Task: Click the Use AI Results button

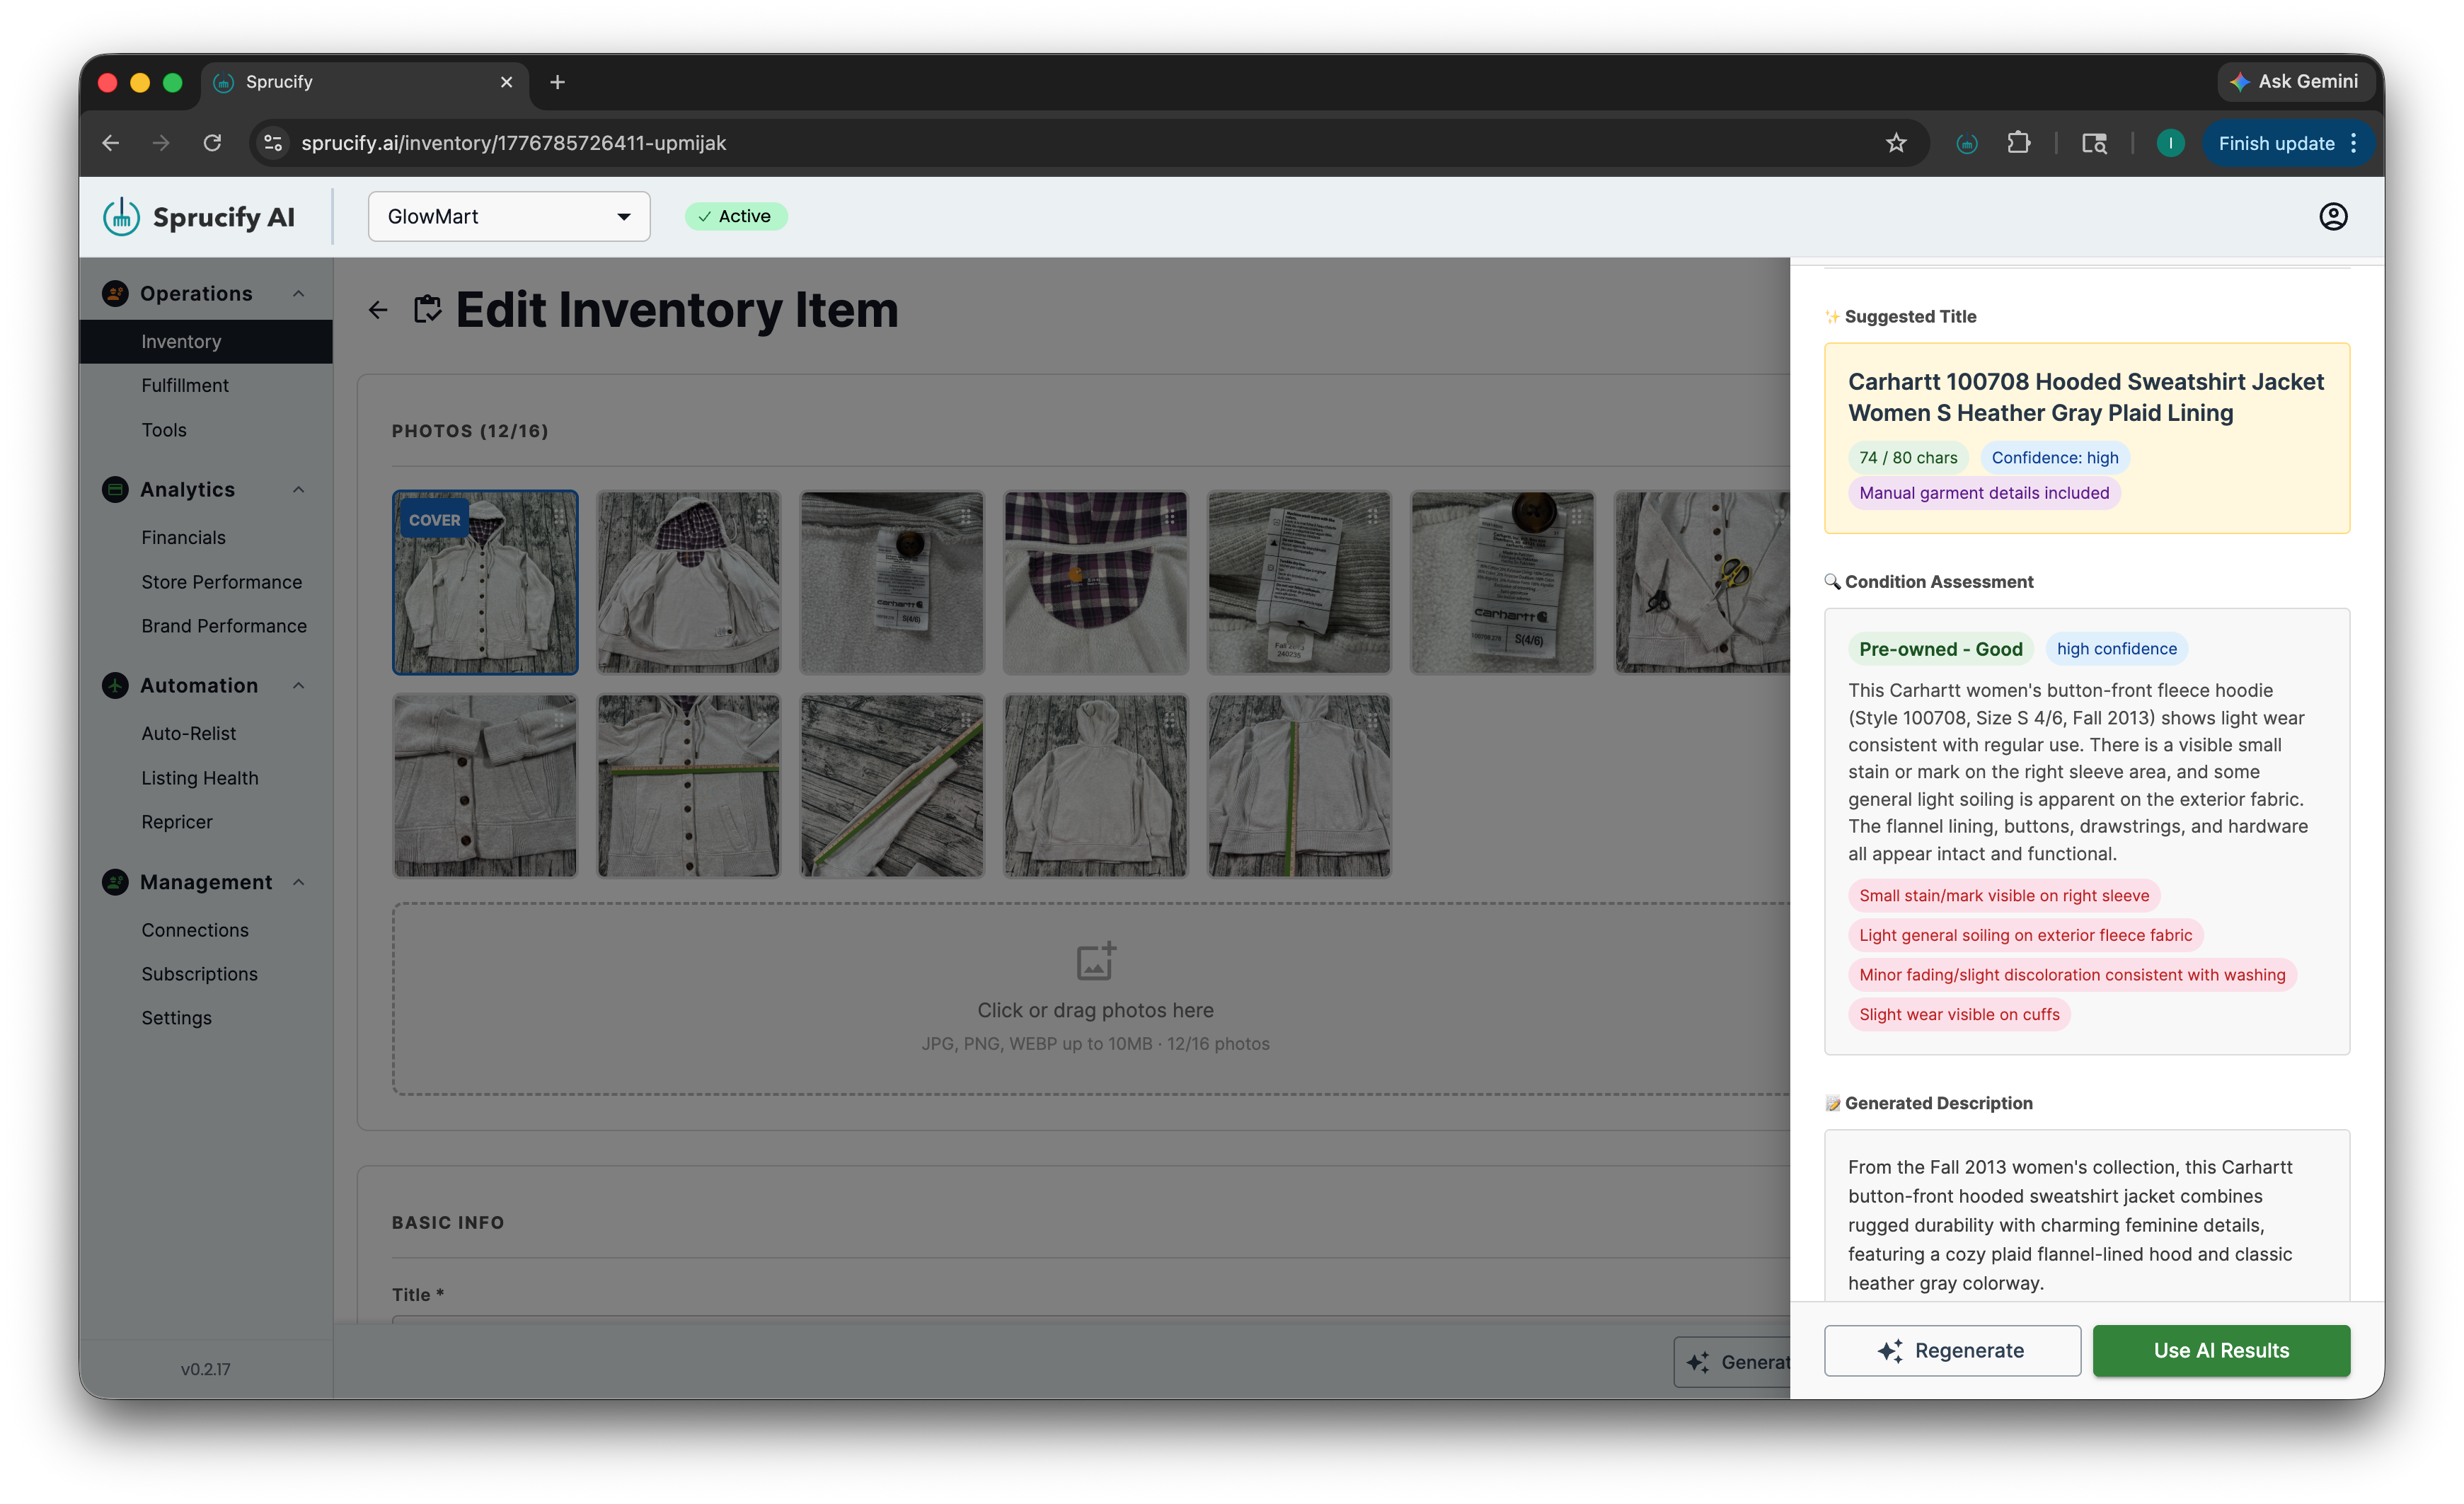Action: point(2220,1350)
